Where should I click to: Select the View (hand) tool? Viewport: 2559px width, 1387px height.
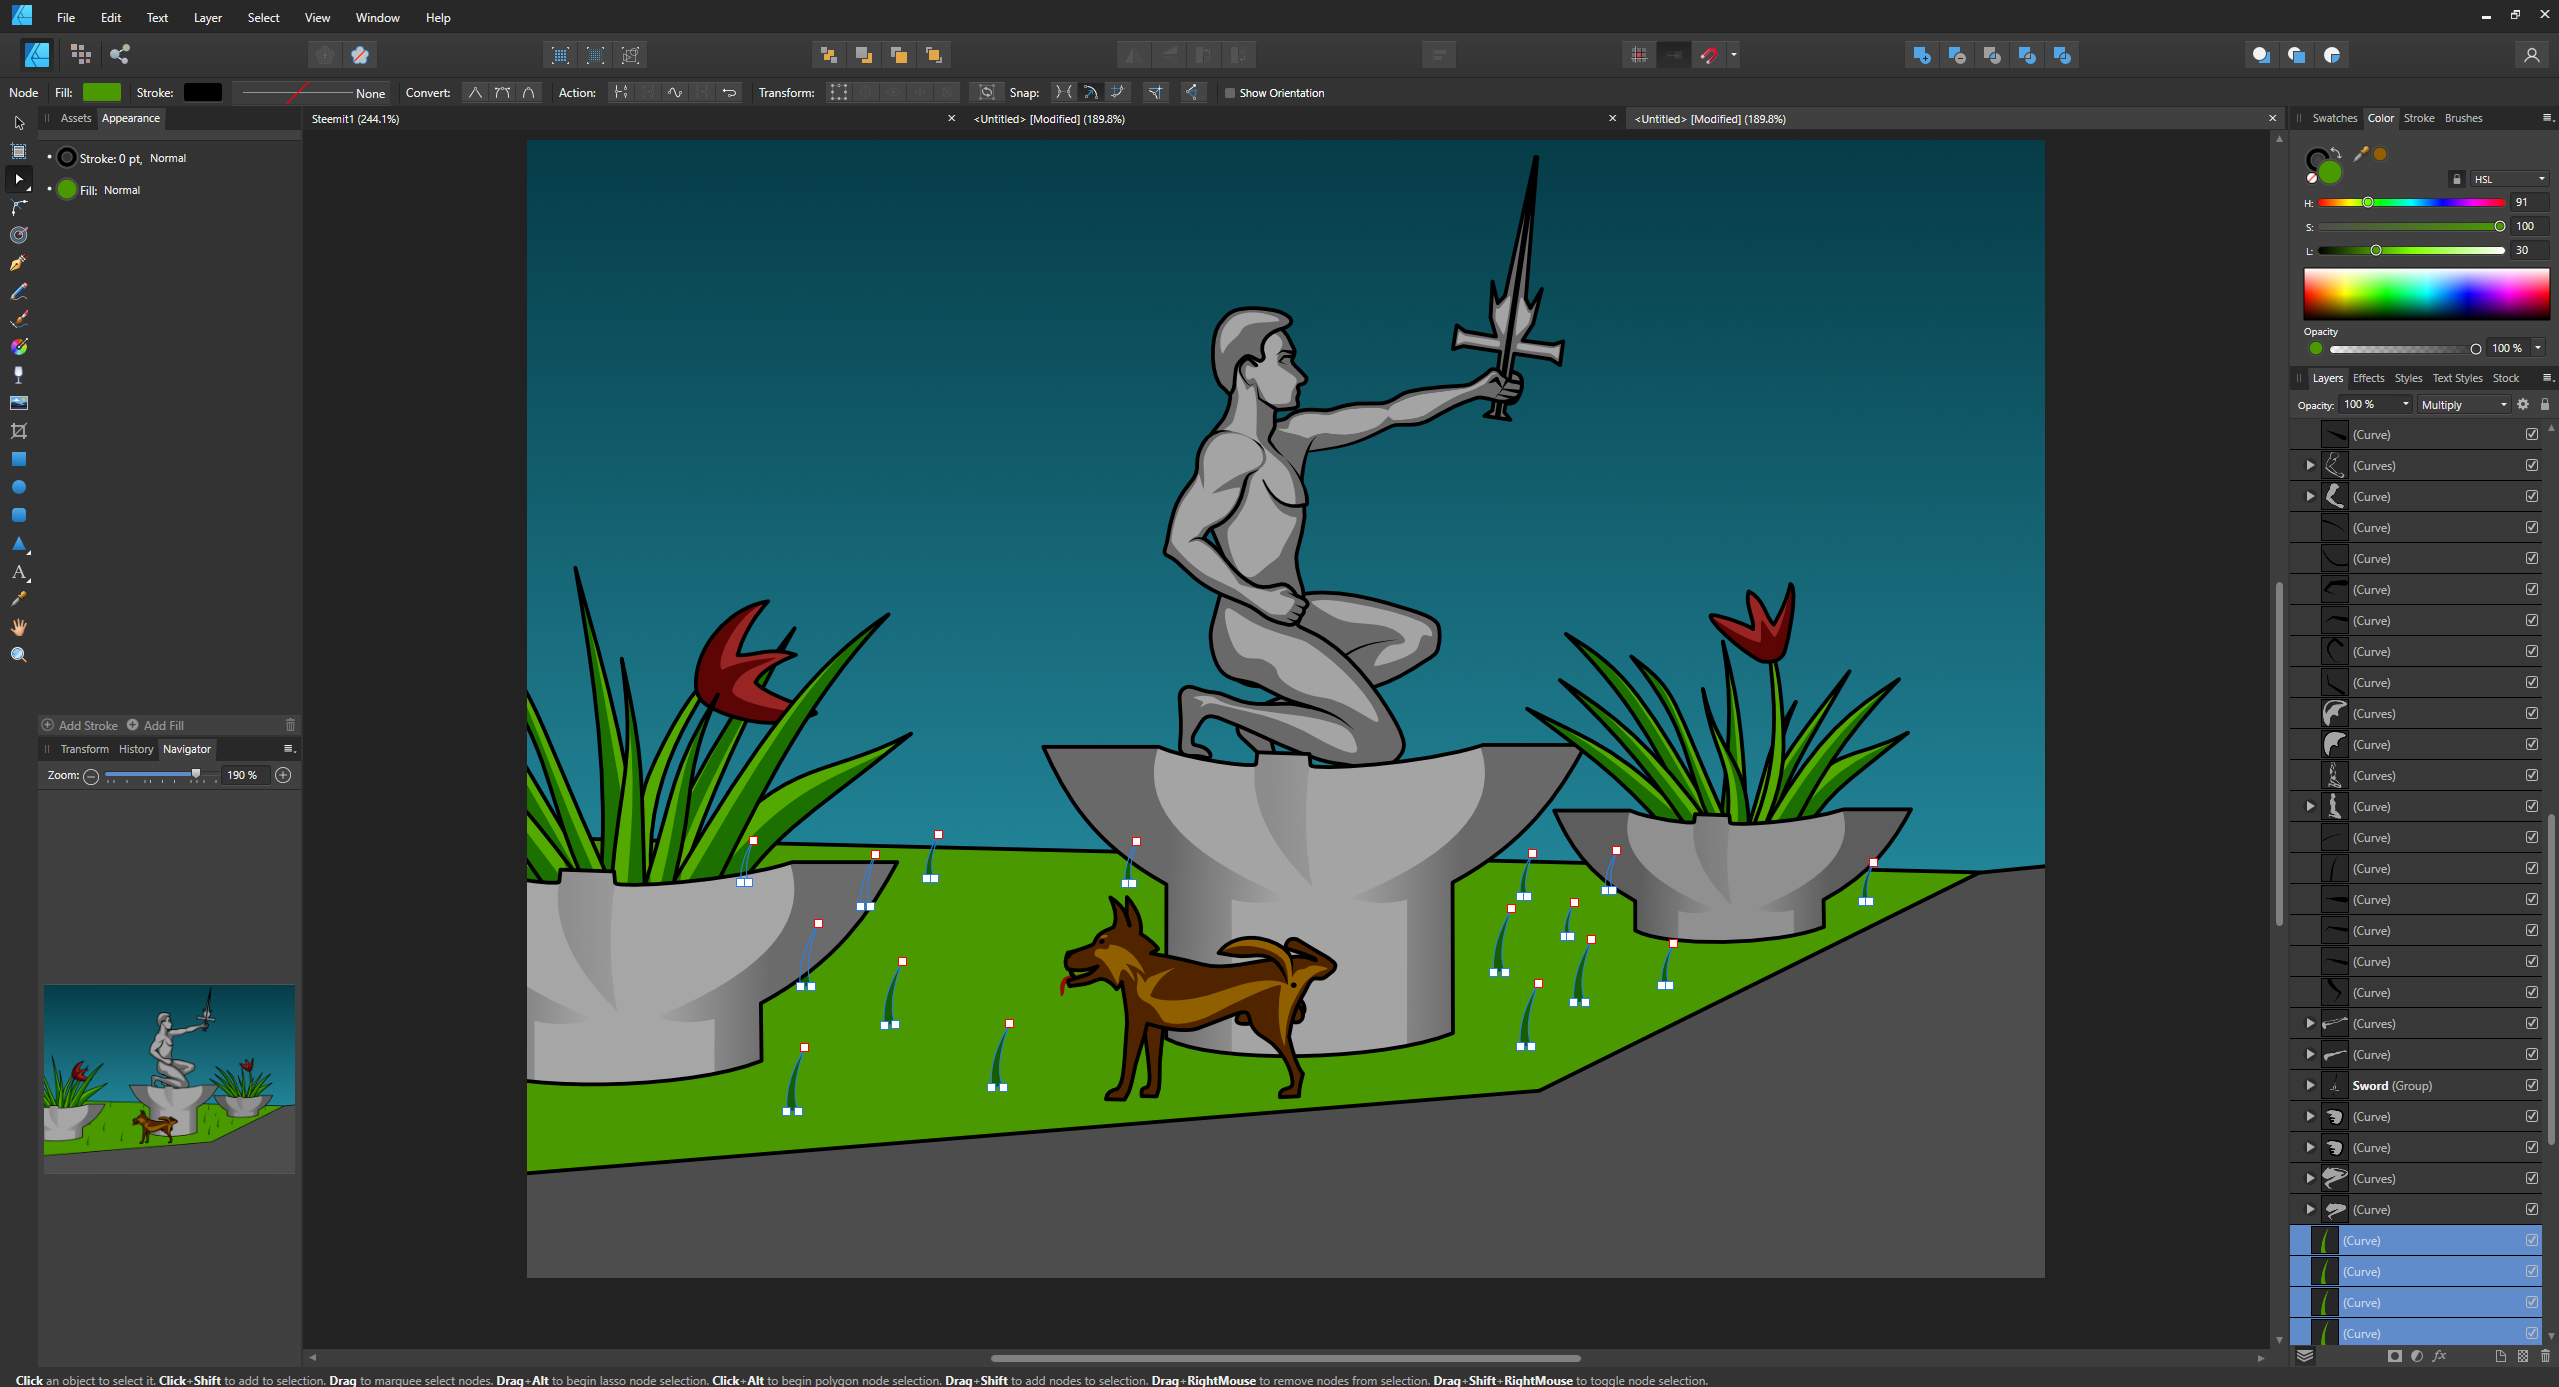18,627
